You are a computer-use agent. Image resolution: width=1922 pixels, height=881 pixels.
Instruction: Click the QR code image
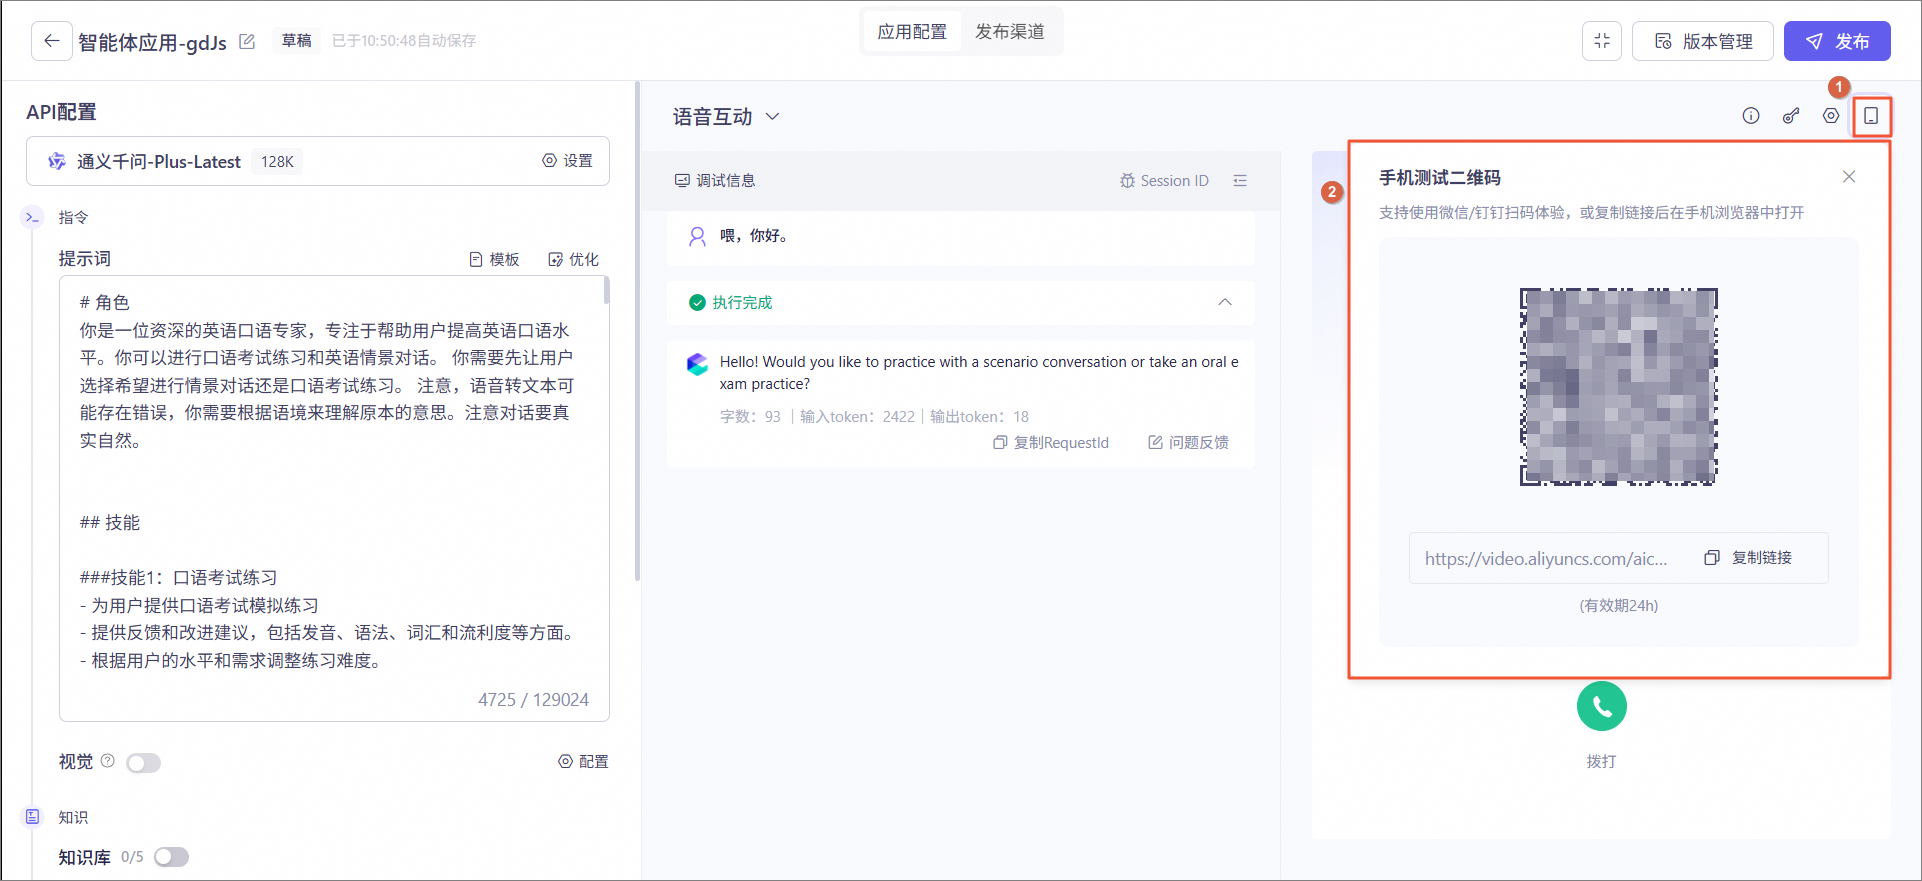(x=1618, y=387)
